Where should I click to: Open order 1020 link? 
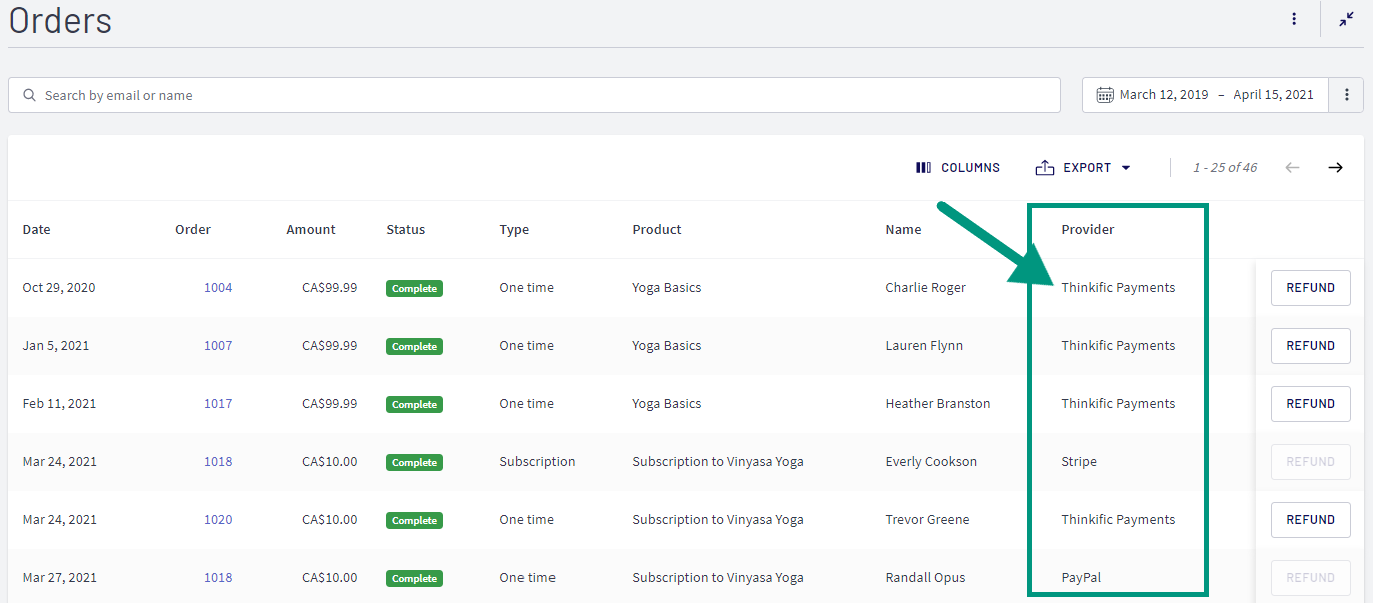click(218, 520)
